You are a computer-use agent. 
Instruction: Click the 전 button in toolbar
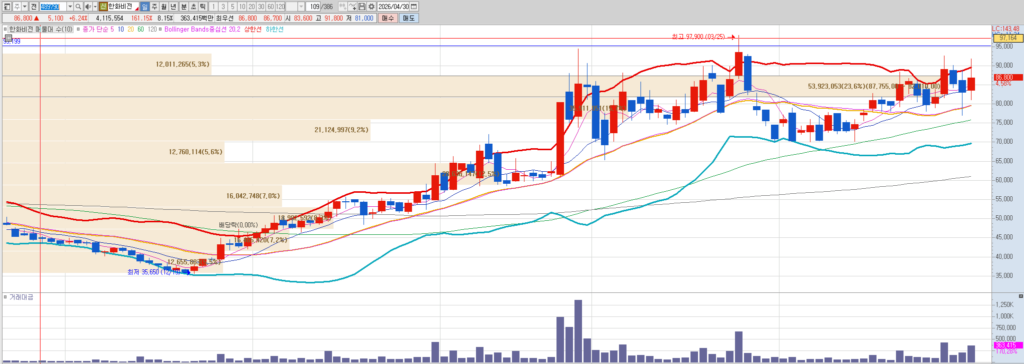tap(33, 6)
